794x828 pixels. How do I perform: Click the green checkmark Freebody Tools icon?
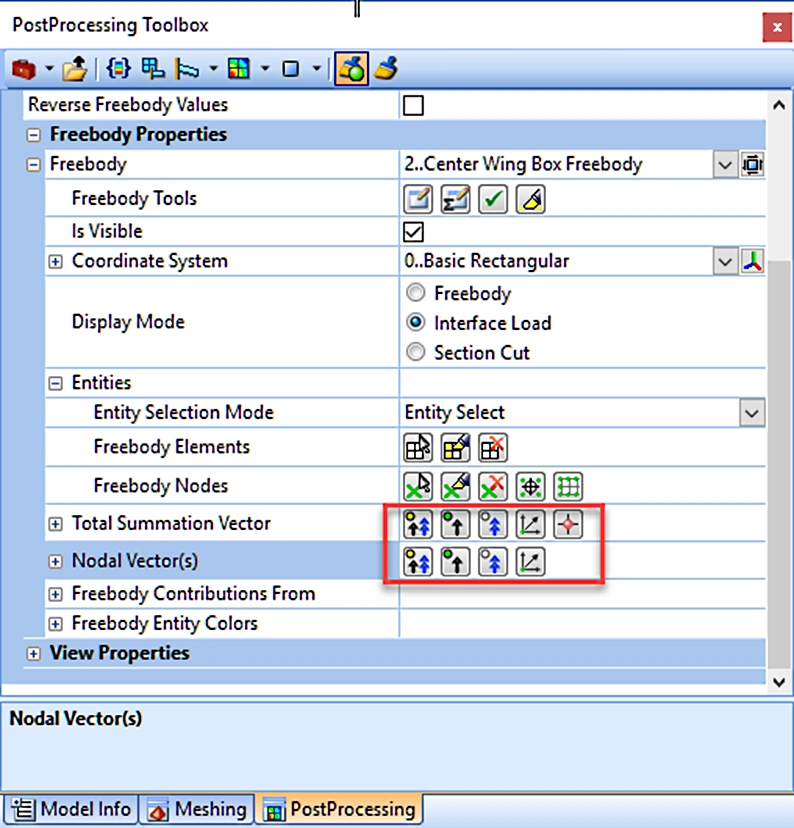coord(493,199)
